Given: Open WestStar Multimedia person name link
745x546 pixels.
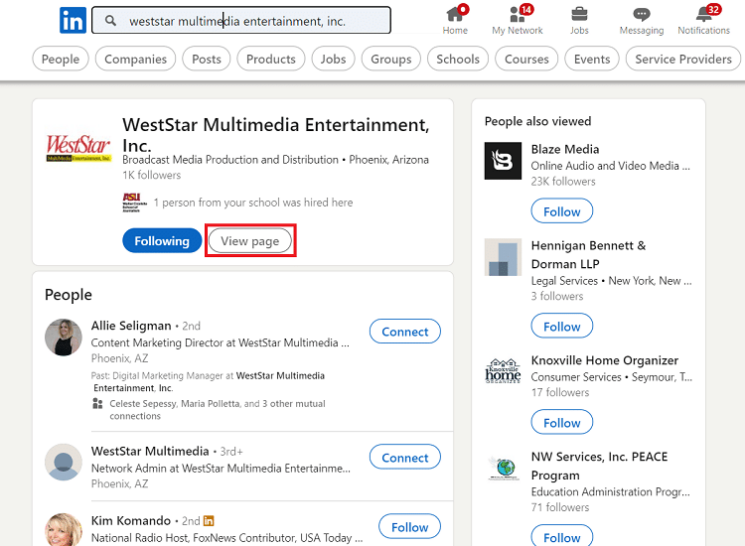Looking at the screenshot, I should click(x=150, y=451).
